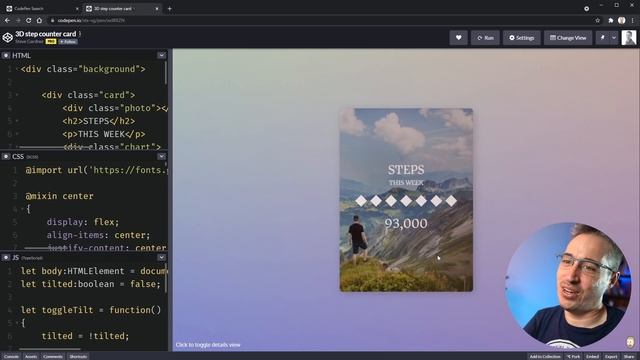640x360 pixels.
Task: Open browser extensions puzzle icon
Action: (x=611, y=20)
